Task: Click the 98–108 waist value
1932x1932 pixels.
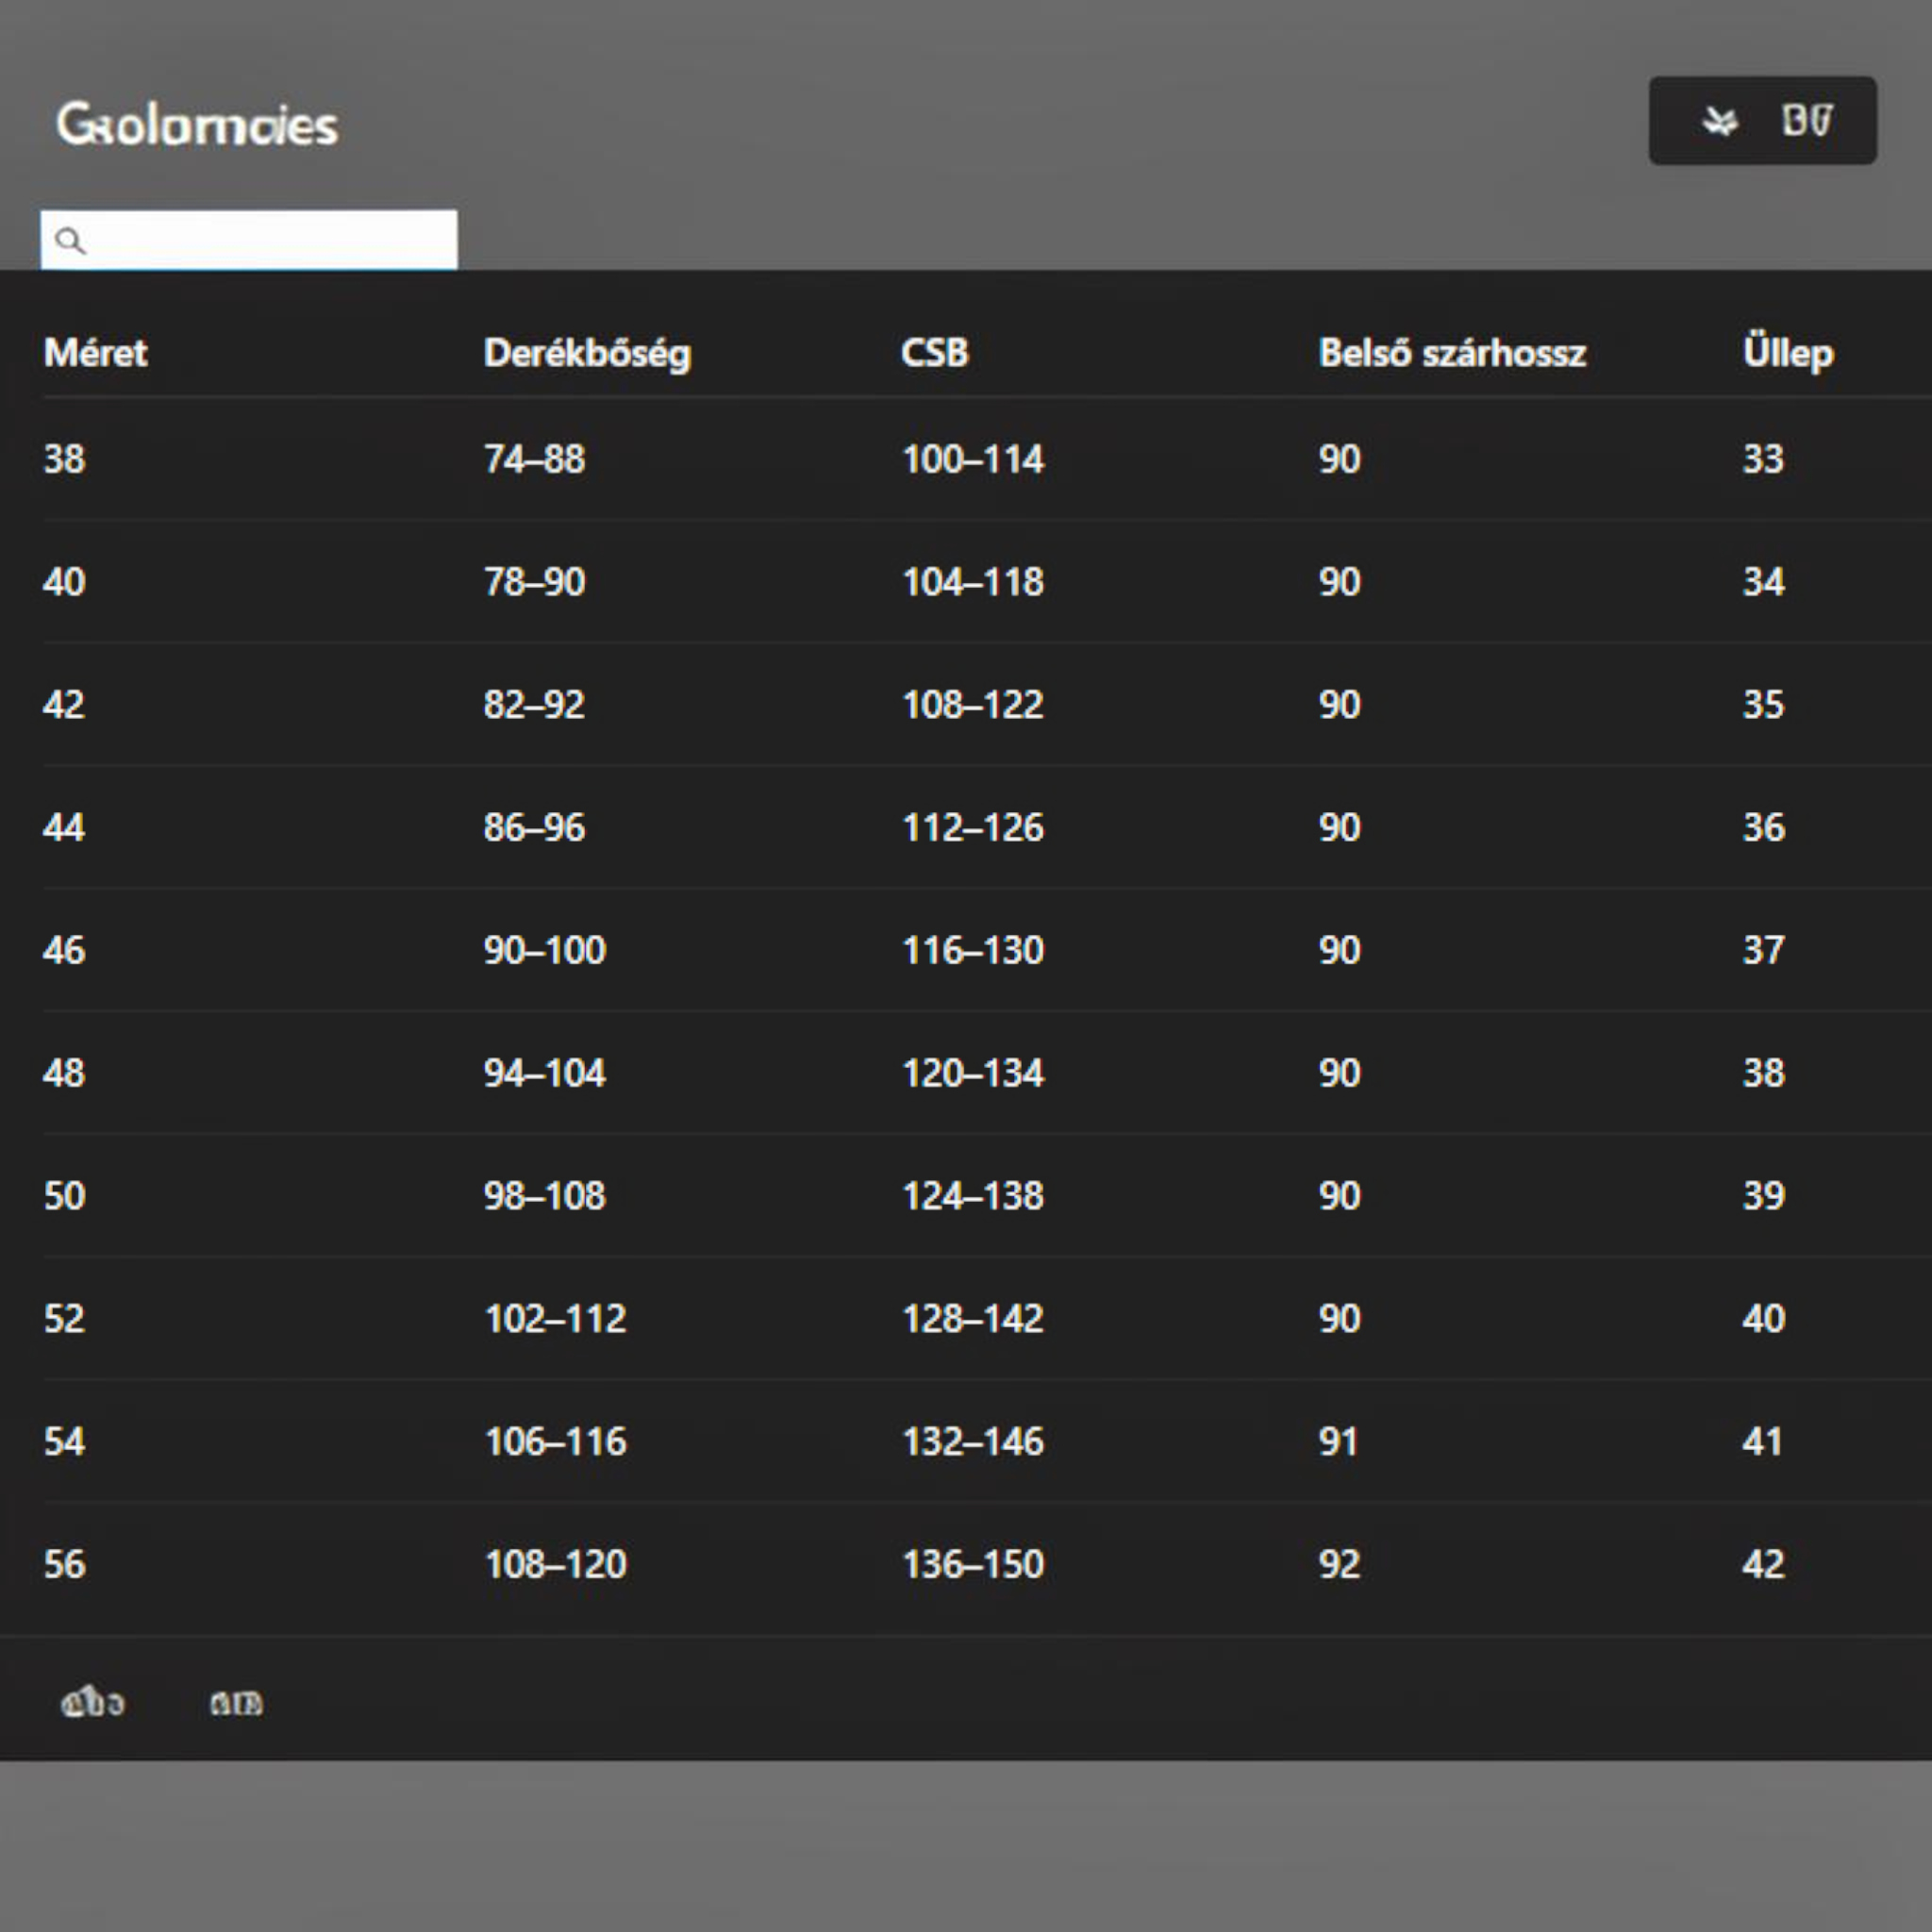Action: click(x=545, y=1196)
